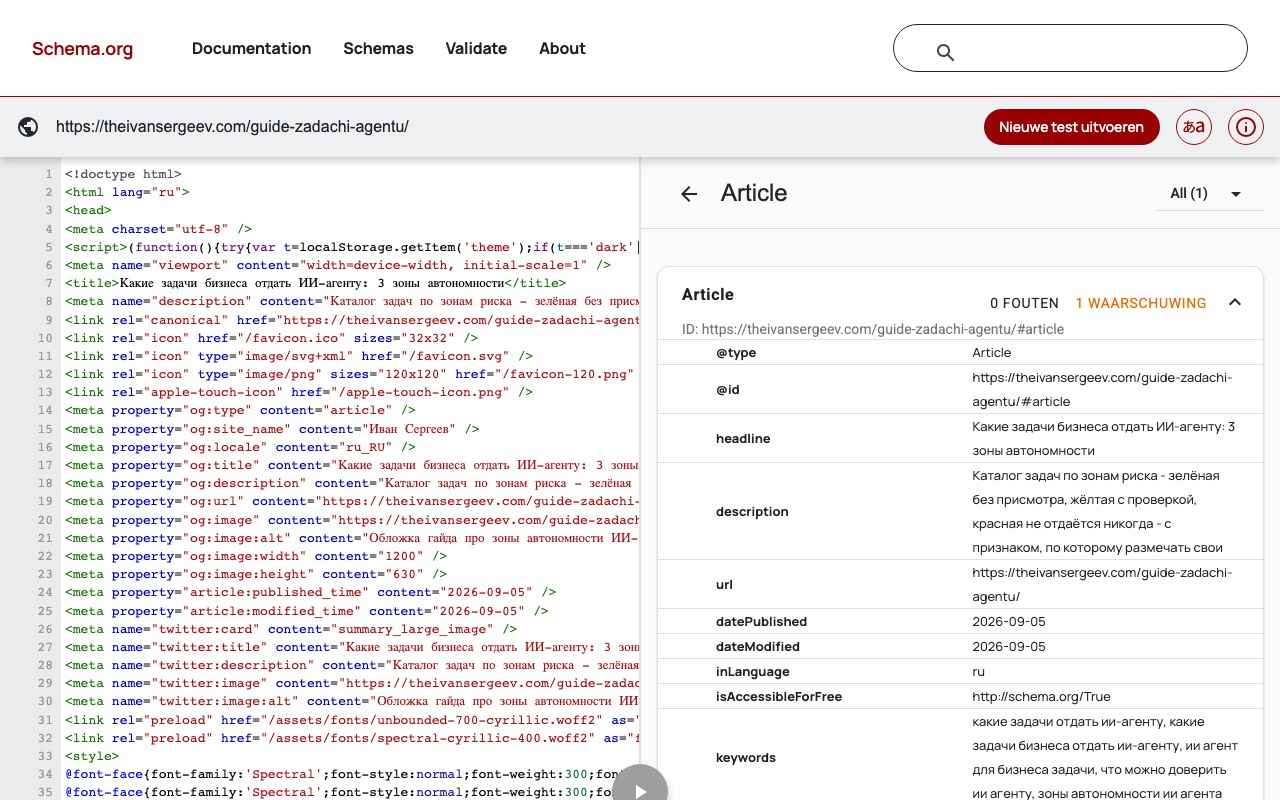Focus the site search input field
Image resolution: width=1280 pixels, height=800 pixels.
tap(1070, 48)
